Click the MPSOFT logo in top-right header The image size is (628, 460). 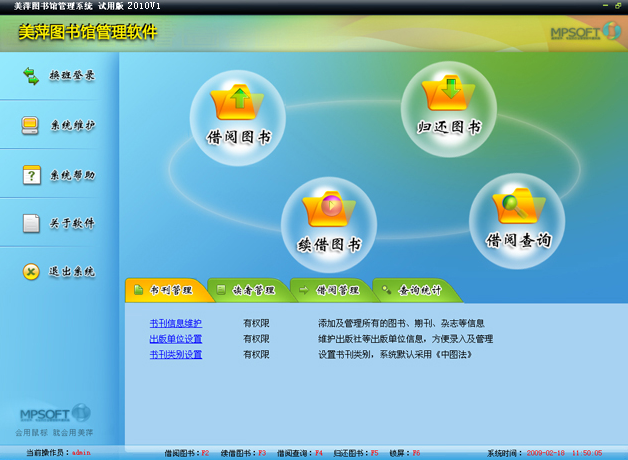point(586,31)
